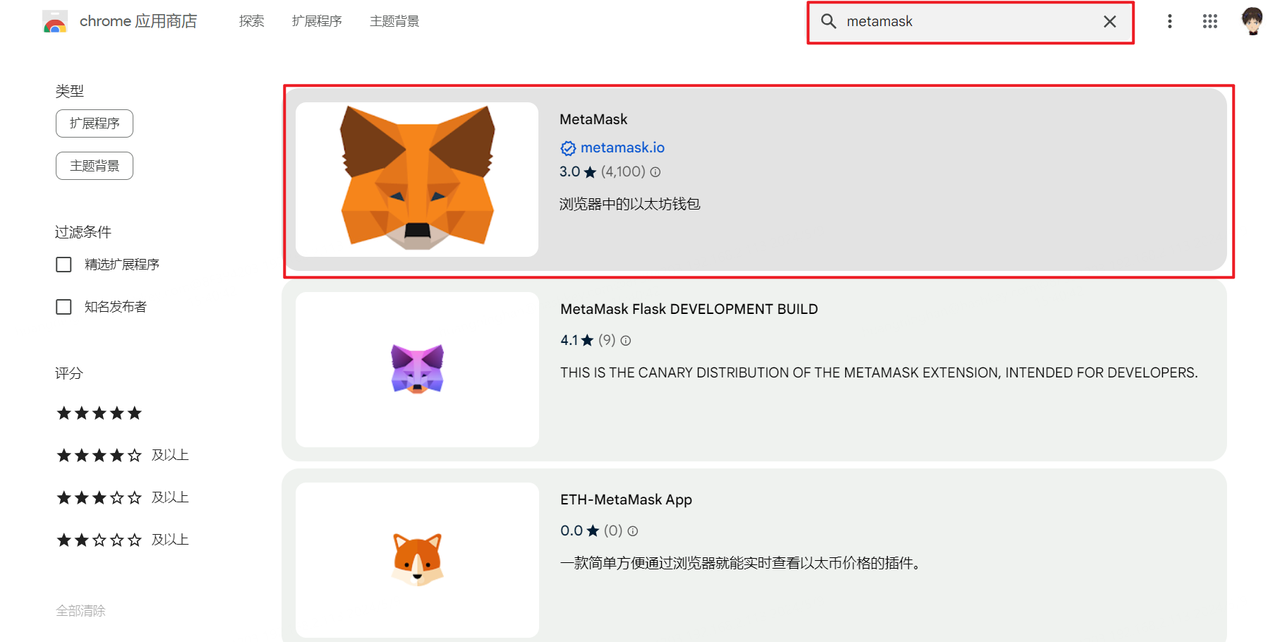
Task: Enable the 知名发布者 checkbox
Action: (64, 307)
